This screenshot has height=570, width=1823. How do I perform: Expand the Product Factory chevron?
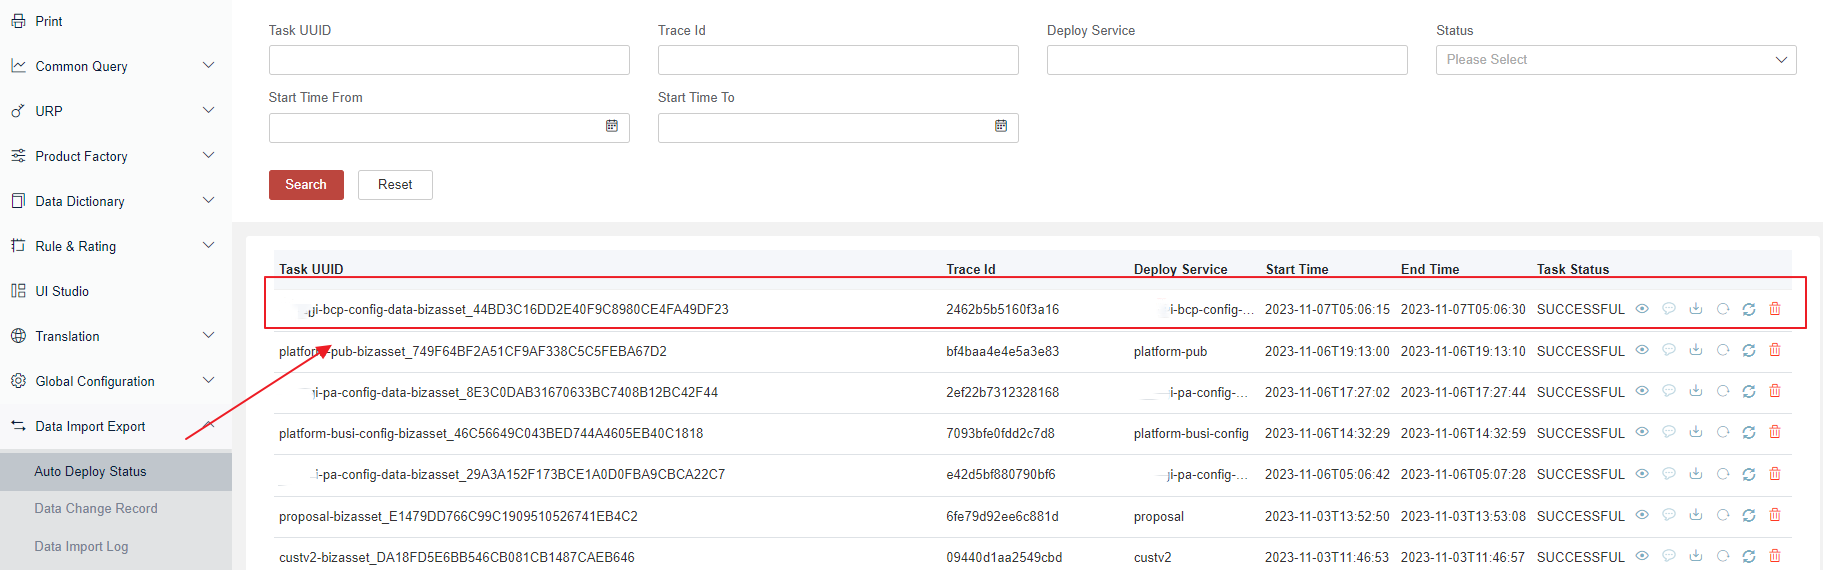(x=208, y=156)
